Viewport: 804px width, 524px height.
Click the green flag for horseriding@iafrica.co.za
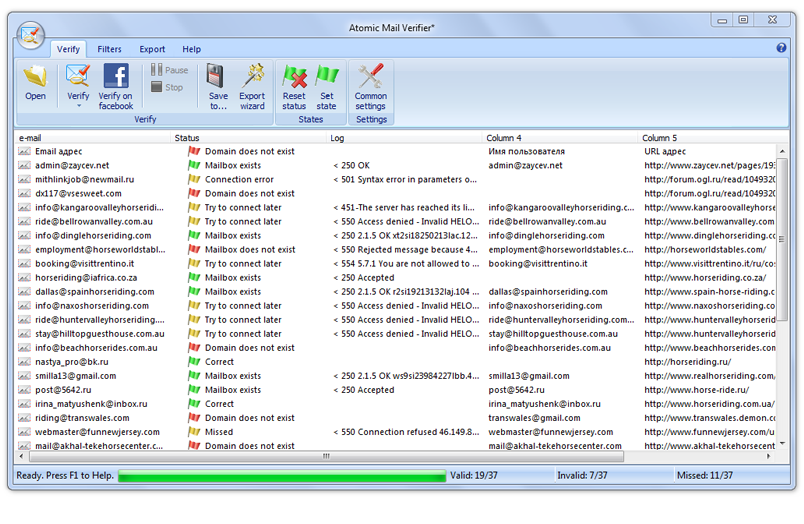point(194,277)
